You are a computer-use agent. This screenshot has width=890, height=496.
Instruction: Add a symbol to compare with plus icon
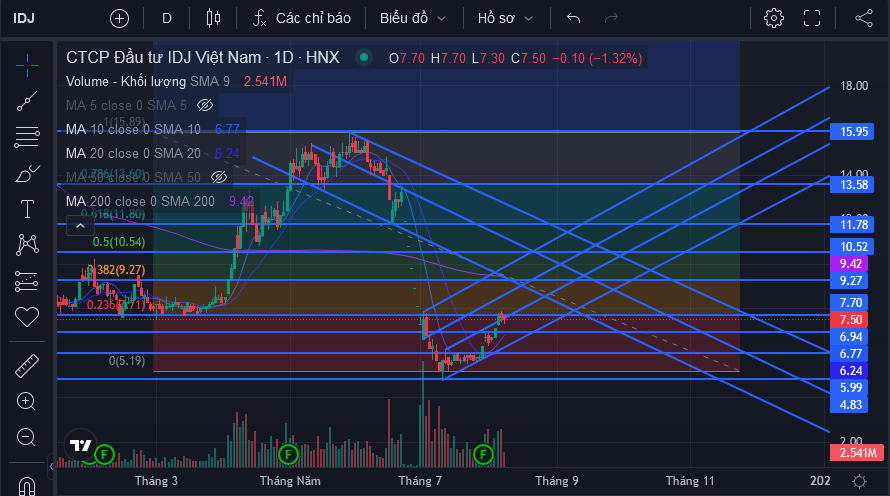119,19
